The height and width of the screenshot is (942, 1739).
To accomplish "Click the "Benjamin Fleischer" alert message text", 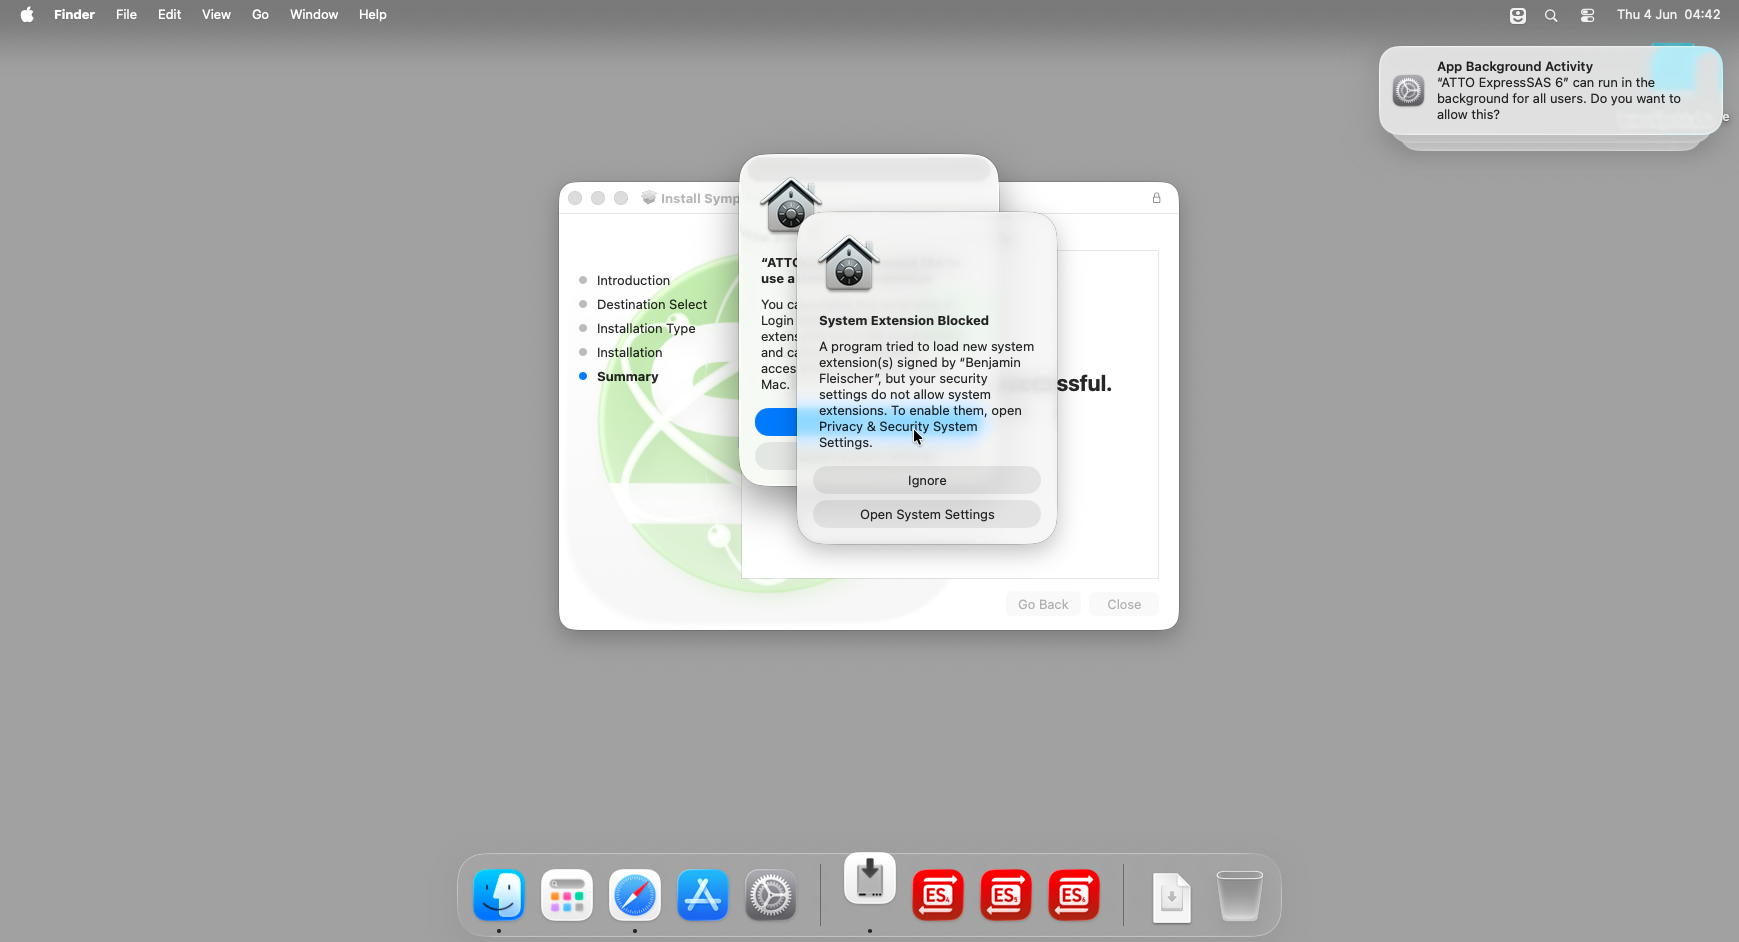I will pos(927,394).
